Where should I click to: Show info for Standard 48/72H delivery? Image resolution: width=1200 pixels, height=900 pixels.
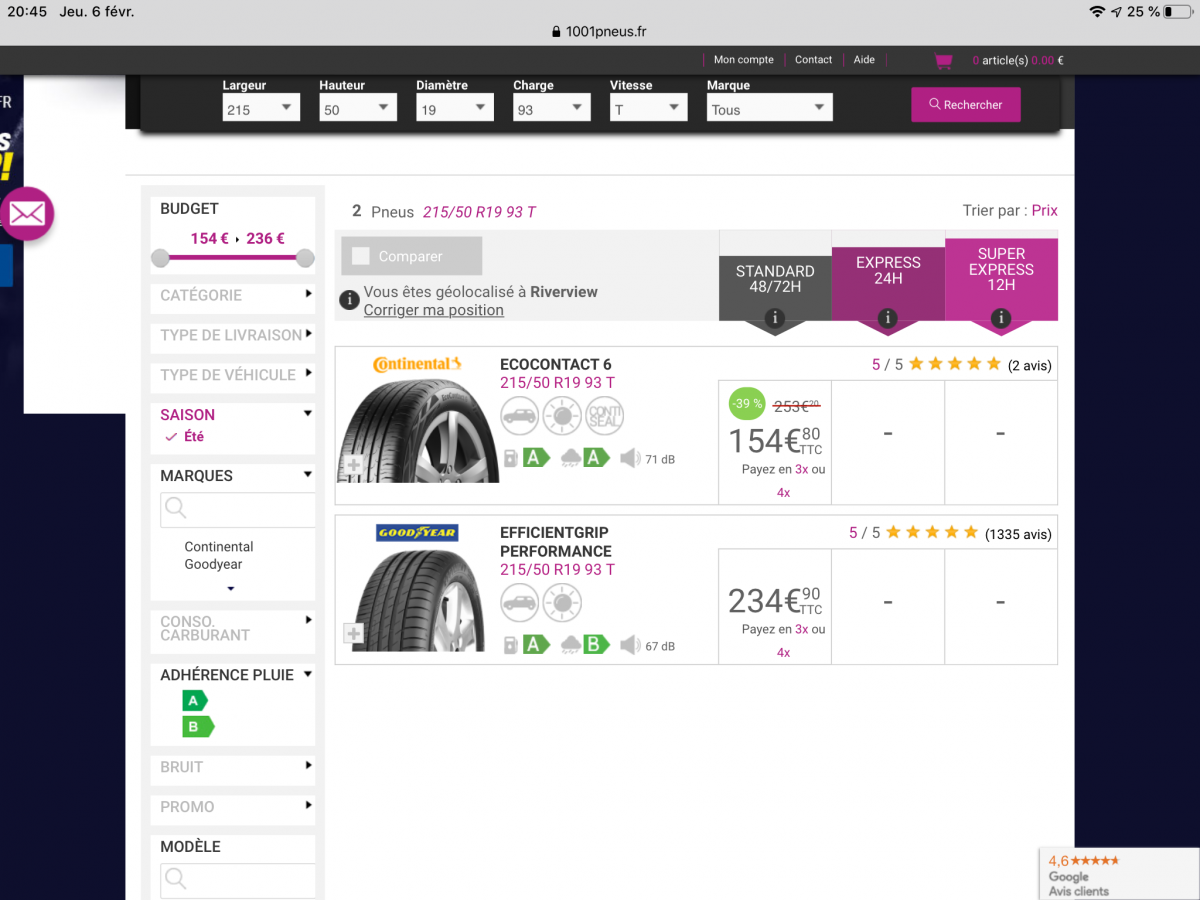tap(775, 318)
